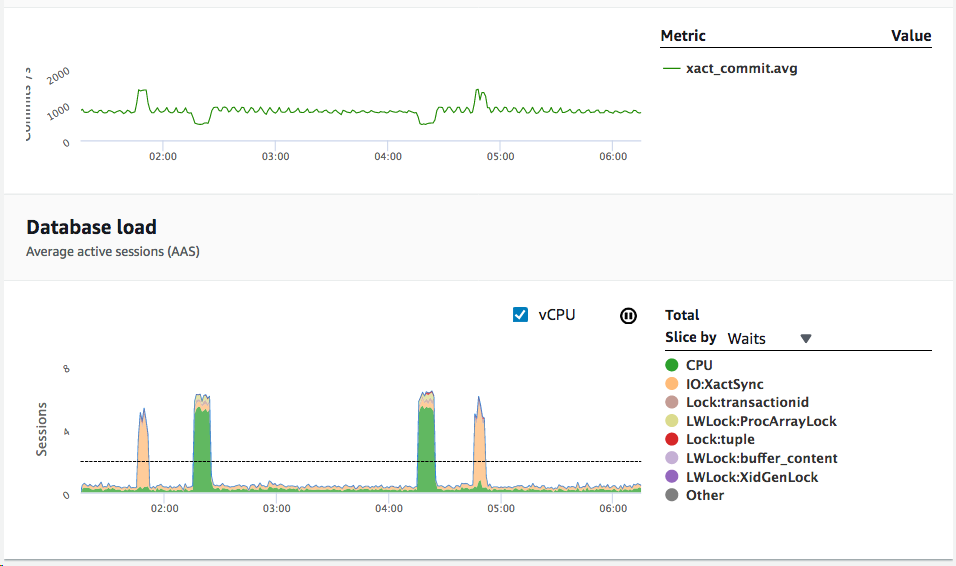Click the LWLock:buffer_content legend dot
Screen dimensions: 956x566
tap(673, 458)
